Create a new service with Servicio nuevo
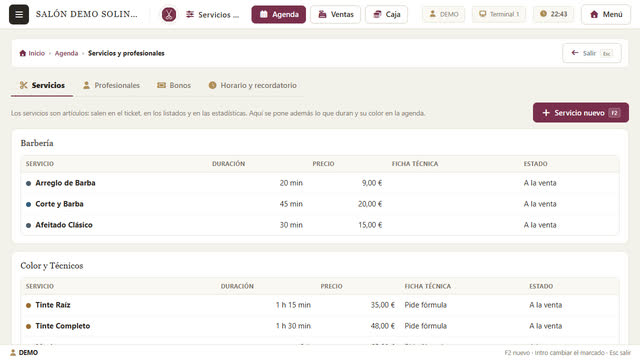The image size is (640, 360). tap(580, 113)
